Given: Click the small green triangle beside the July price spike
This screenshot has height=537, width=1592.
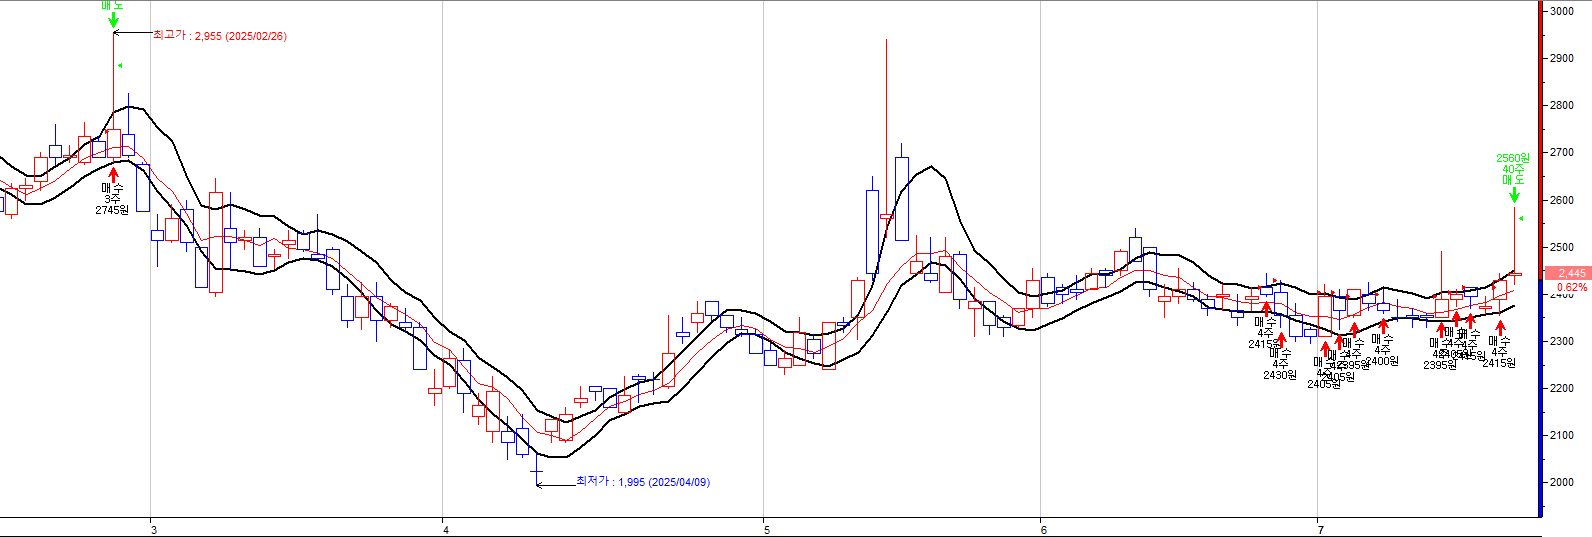Looking at the screenshot, I should tap(1521, 218).
